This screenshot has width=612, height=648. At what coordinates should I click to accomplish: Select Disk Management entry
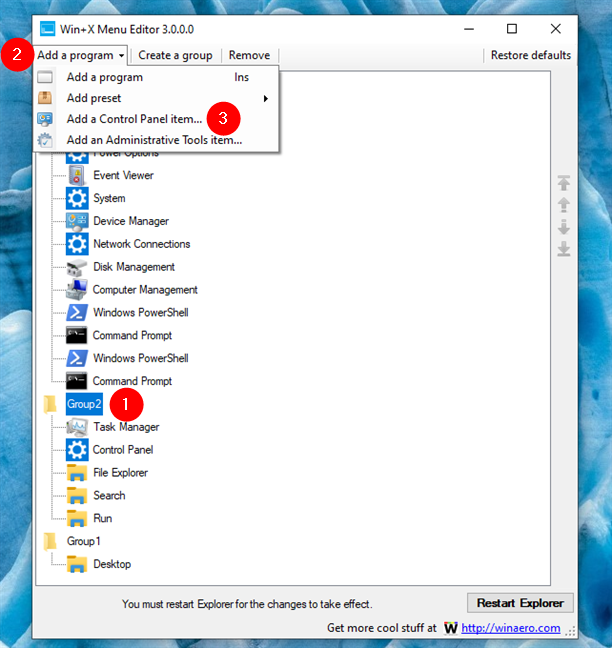click(134, 267)
